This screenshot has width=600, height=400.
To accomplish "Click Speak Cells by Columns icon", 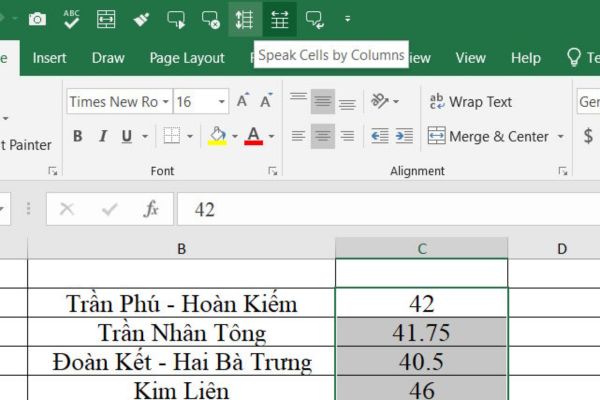I will (x=280, y=19).
